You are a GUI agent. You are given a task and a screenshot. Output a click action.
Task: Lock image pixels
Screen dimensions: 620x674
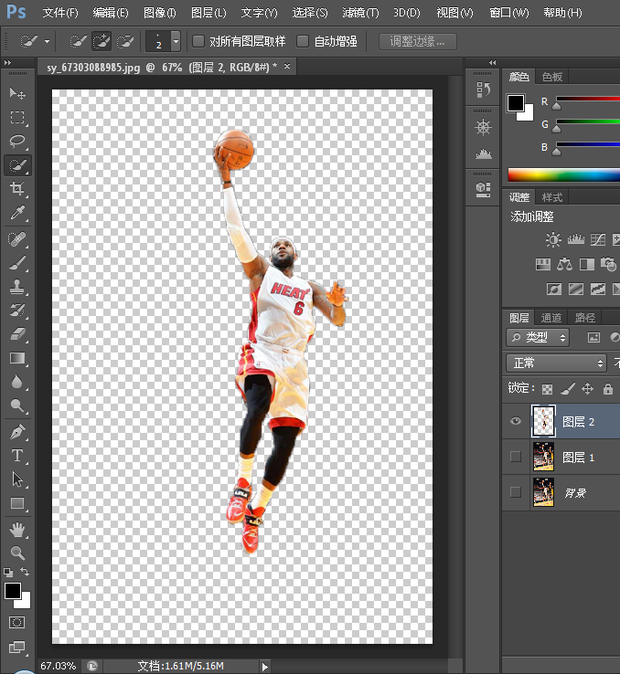click(x=568, y=389)
